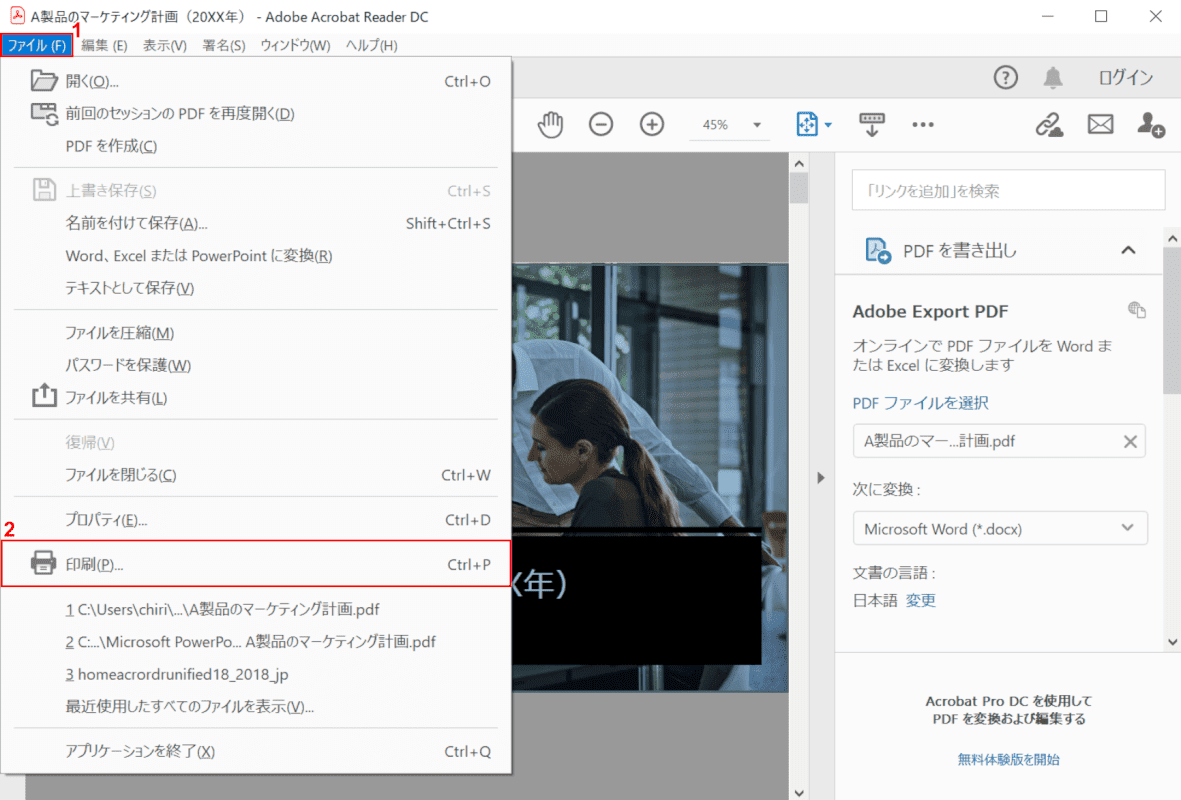The image size is (1181, 800).
Task: Click the share link icon
Action: [x=1049, y=124]
